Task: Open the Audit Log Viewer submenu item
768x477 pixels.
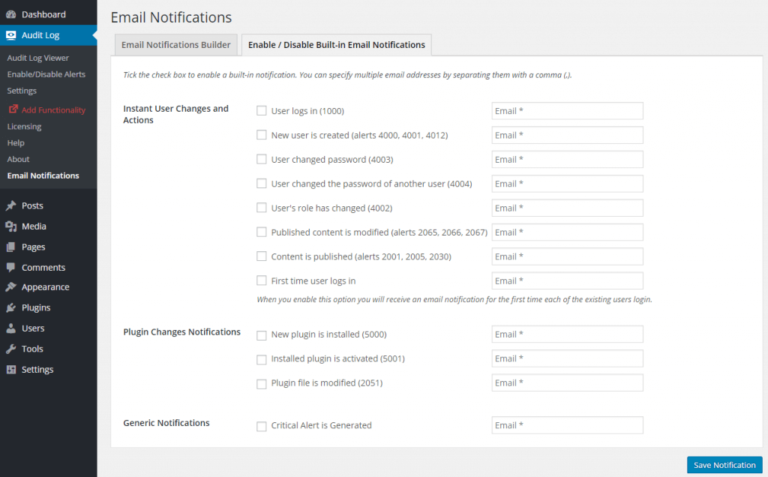Action: pos(38,58)
